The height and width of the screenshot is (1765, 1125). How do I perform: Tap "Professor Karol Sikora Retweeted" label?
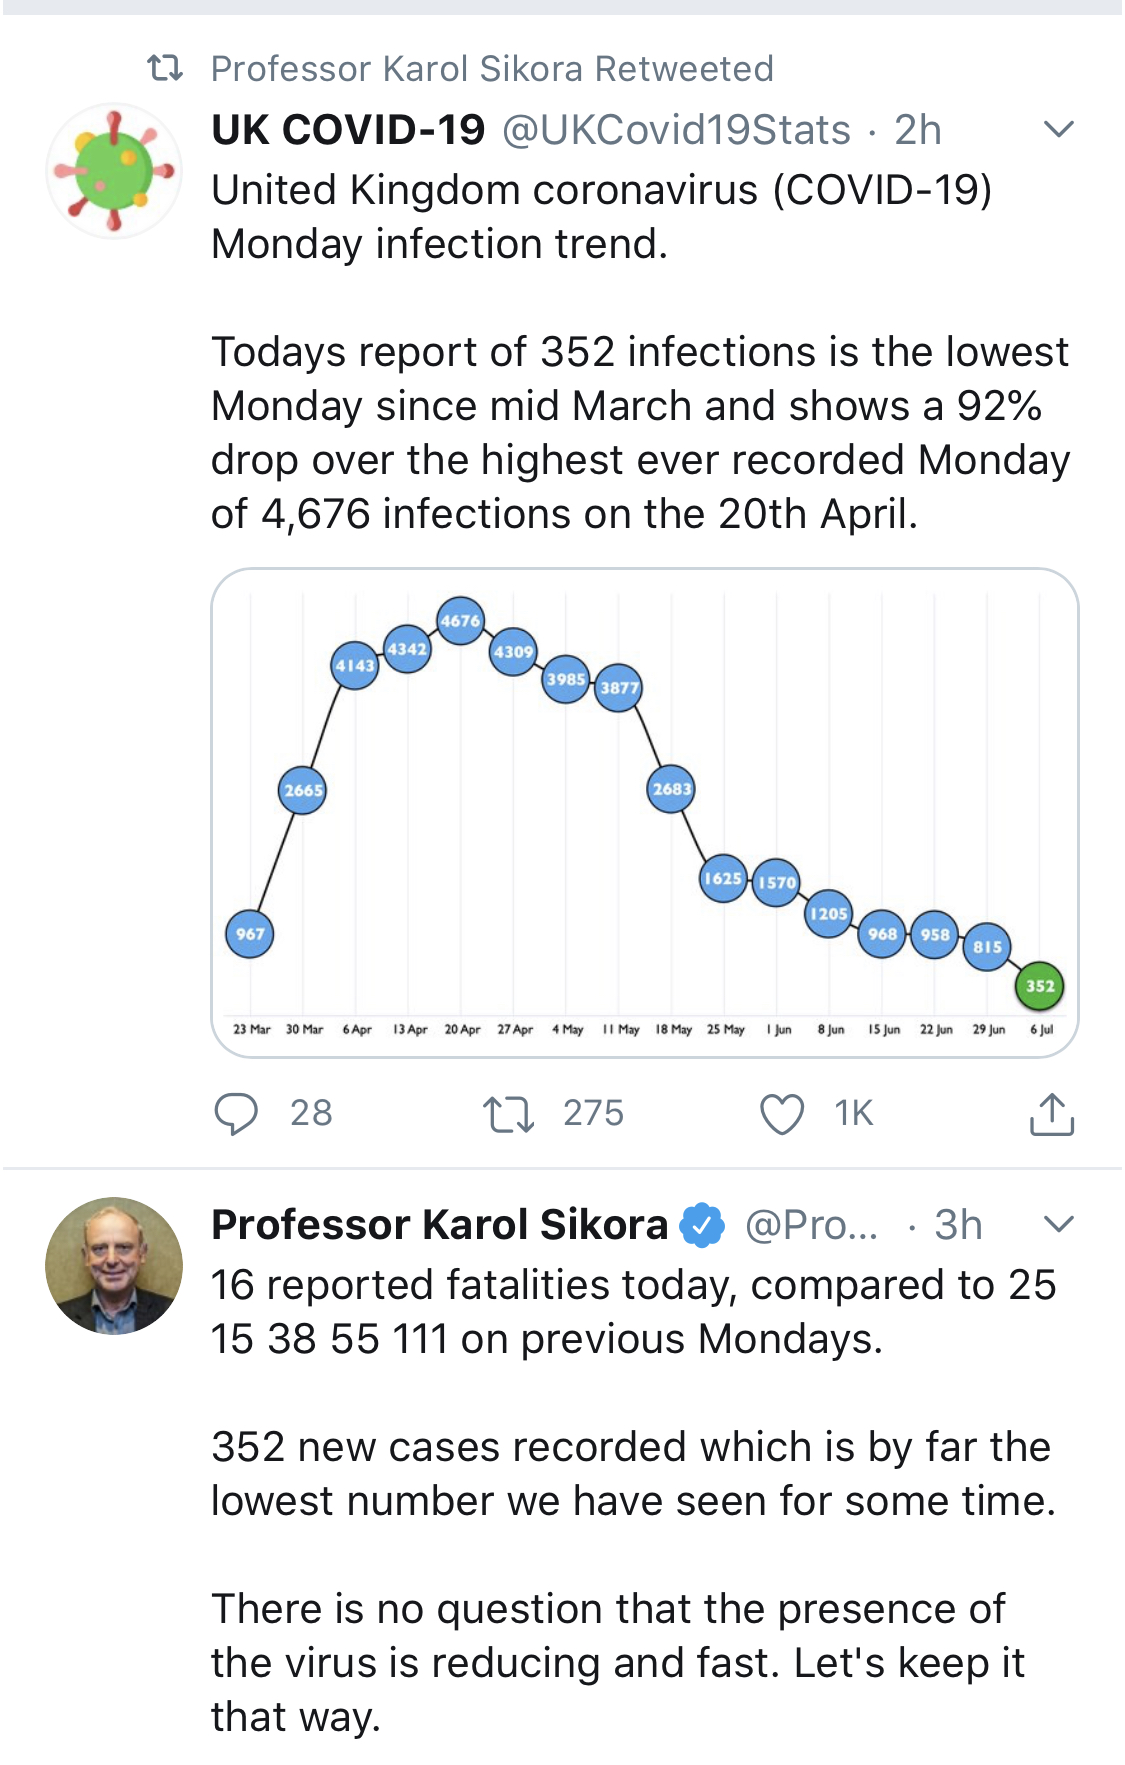pyautogui.click(x=492, y=69)
